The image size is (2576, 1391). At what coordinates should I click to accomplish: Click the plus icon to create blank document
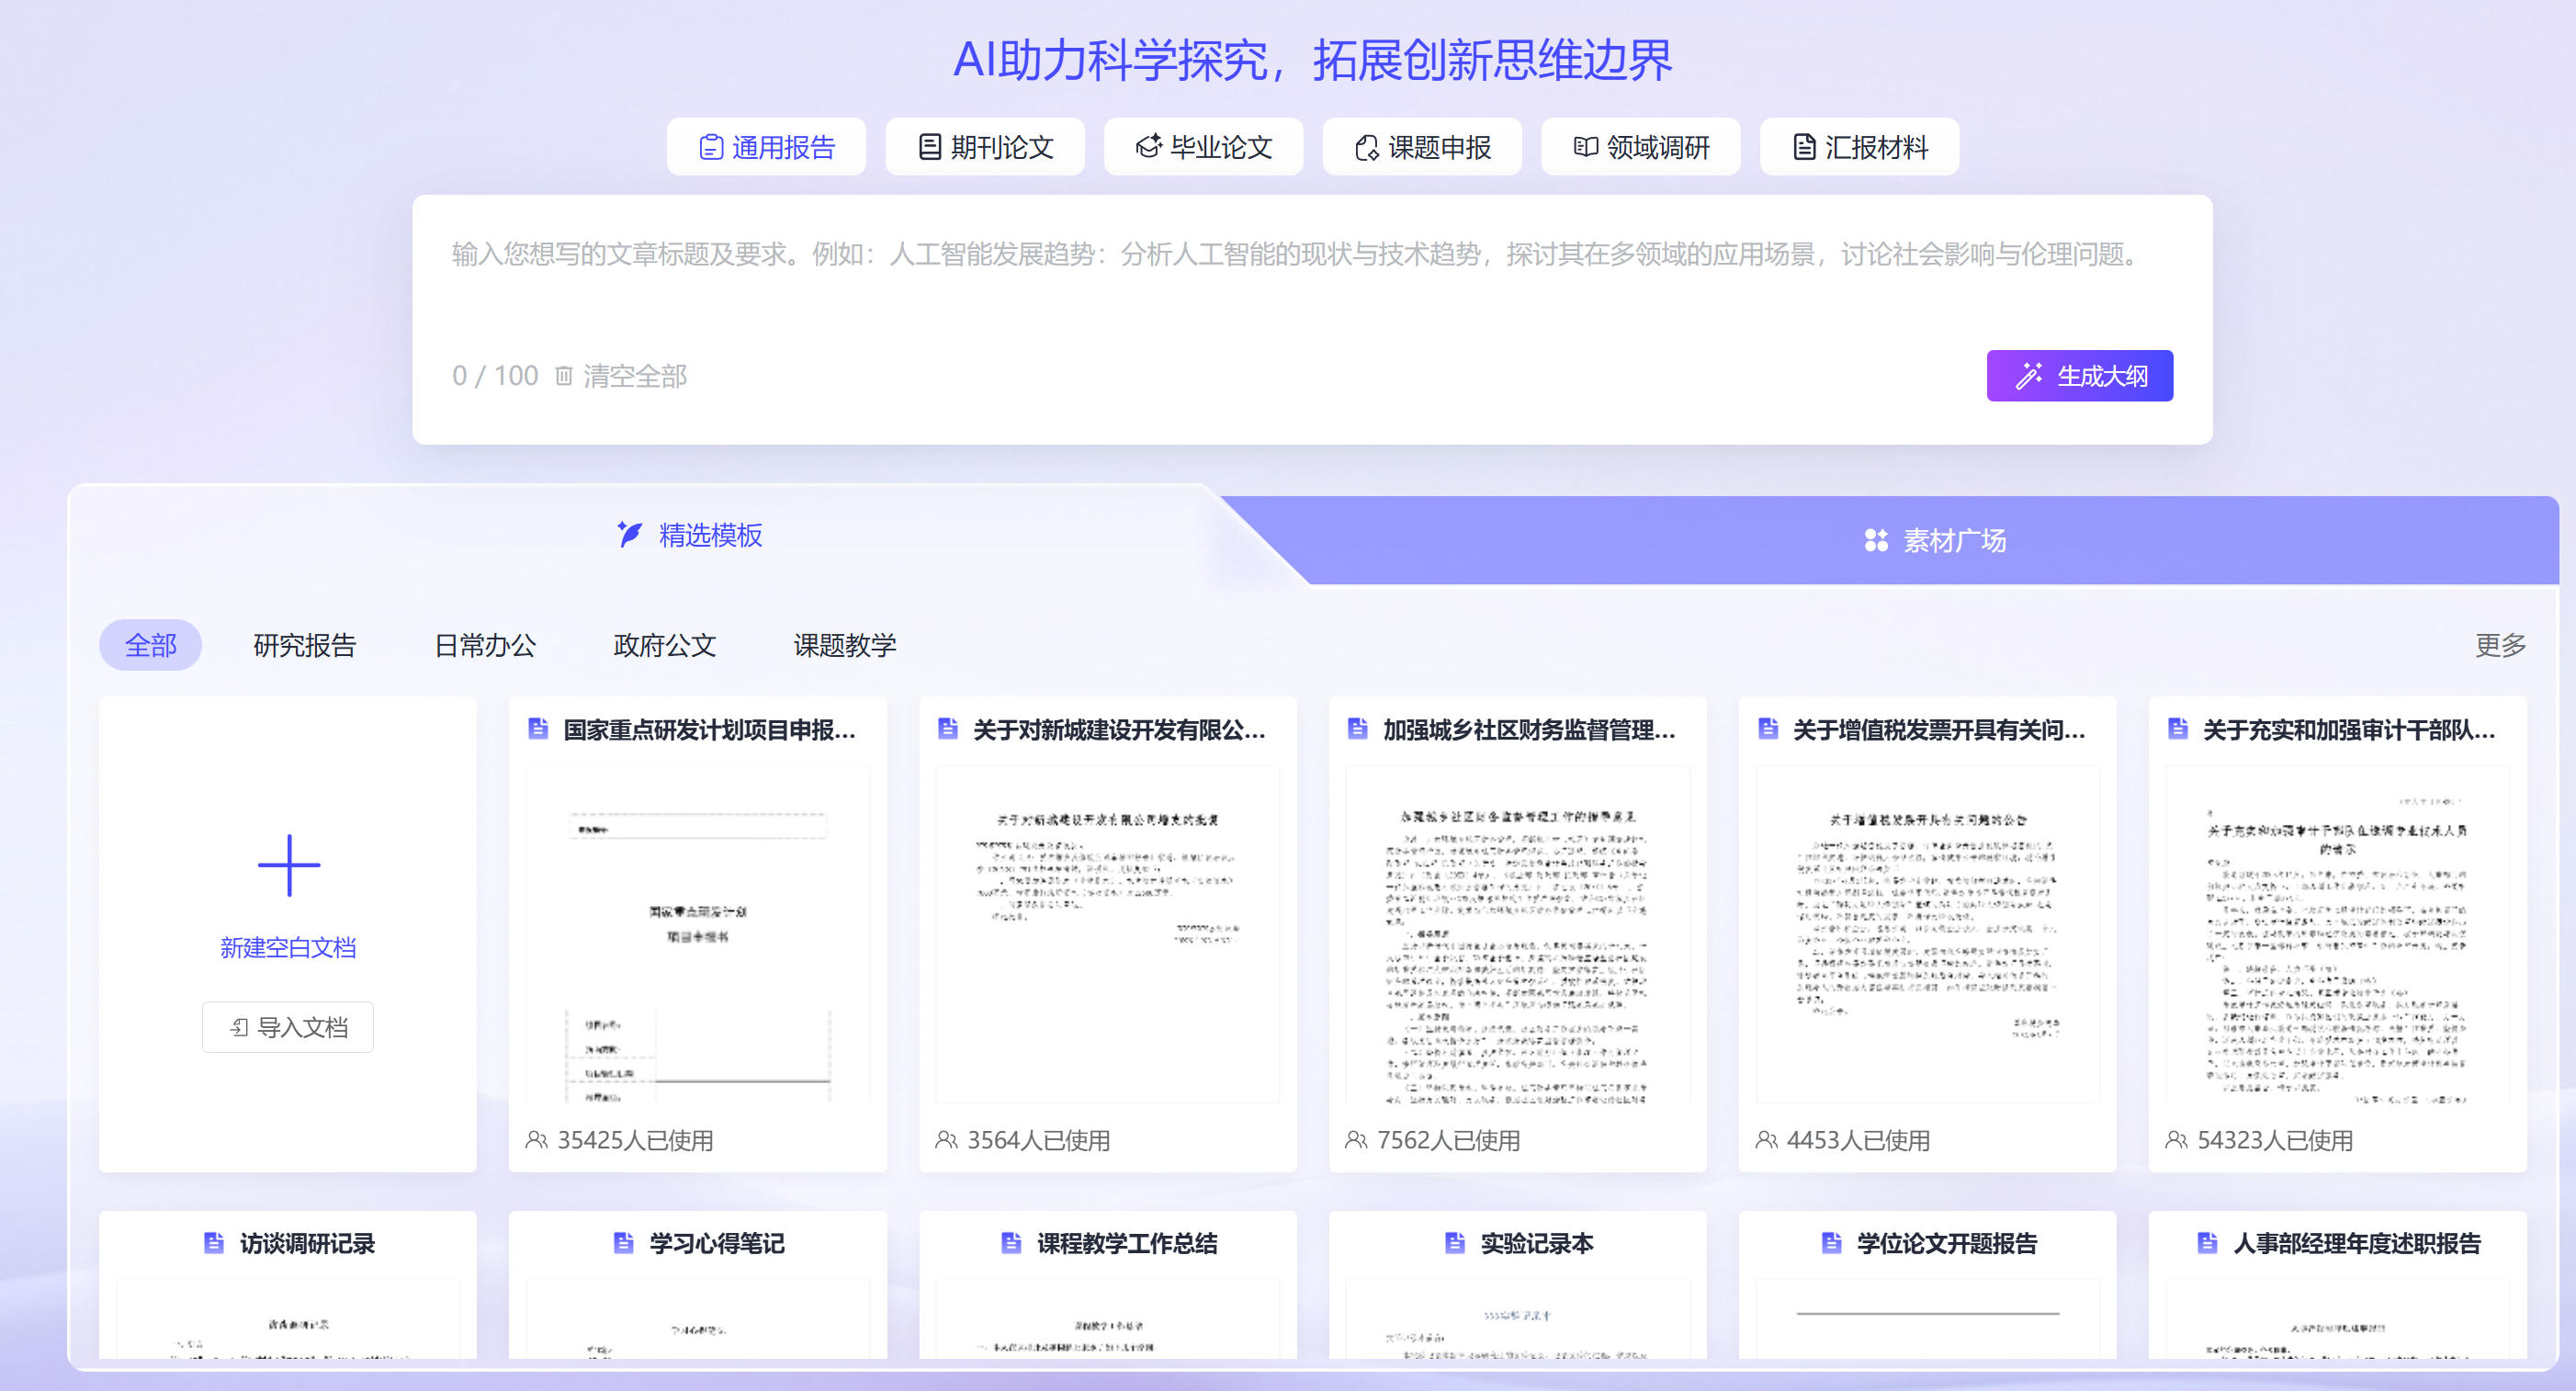(289, 866)
